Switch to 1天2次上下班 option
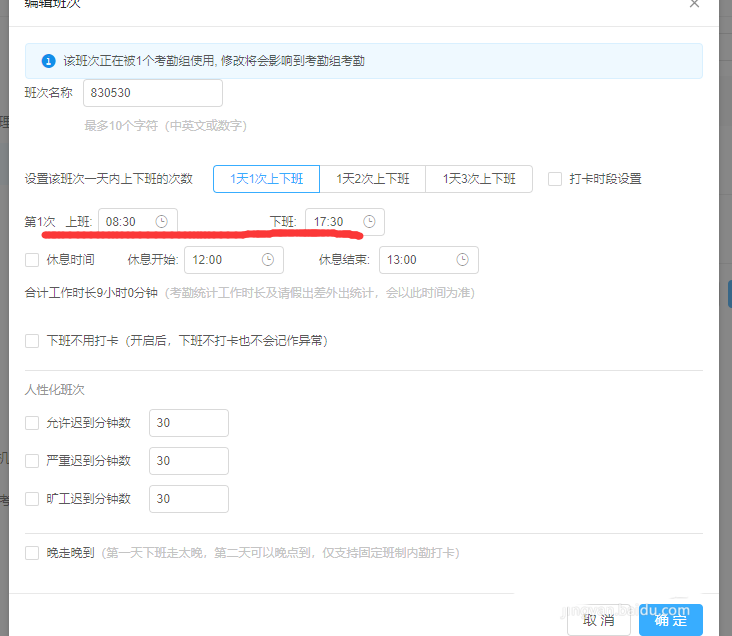The height and width of the screenshot is (636, 732). (372, 179)
